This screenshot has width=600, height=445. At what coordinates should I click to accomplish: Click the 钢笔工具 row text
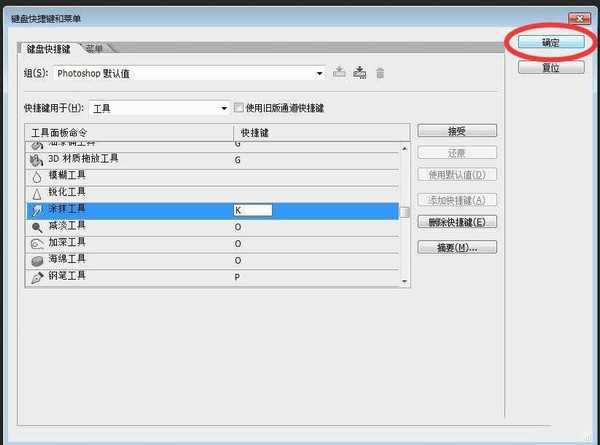(x=67, y=275)
